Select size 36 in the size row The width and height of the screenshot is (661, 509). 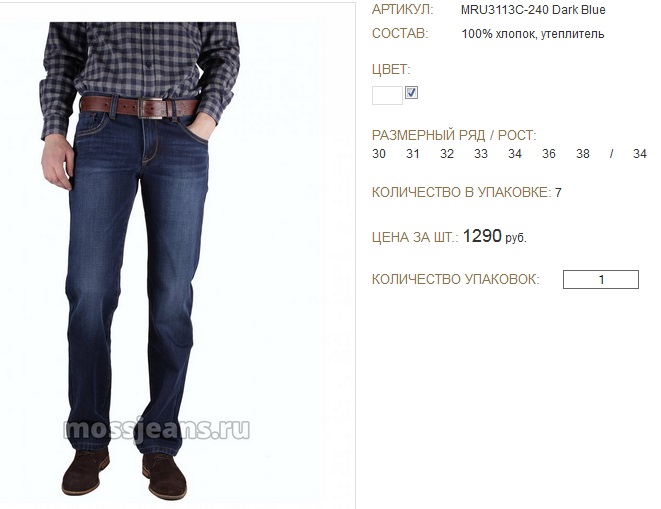548,154
